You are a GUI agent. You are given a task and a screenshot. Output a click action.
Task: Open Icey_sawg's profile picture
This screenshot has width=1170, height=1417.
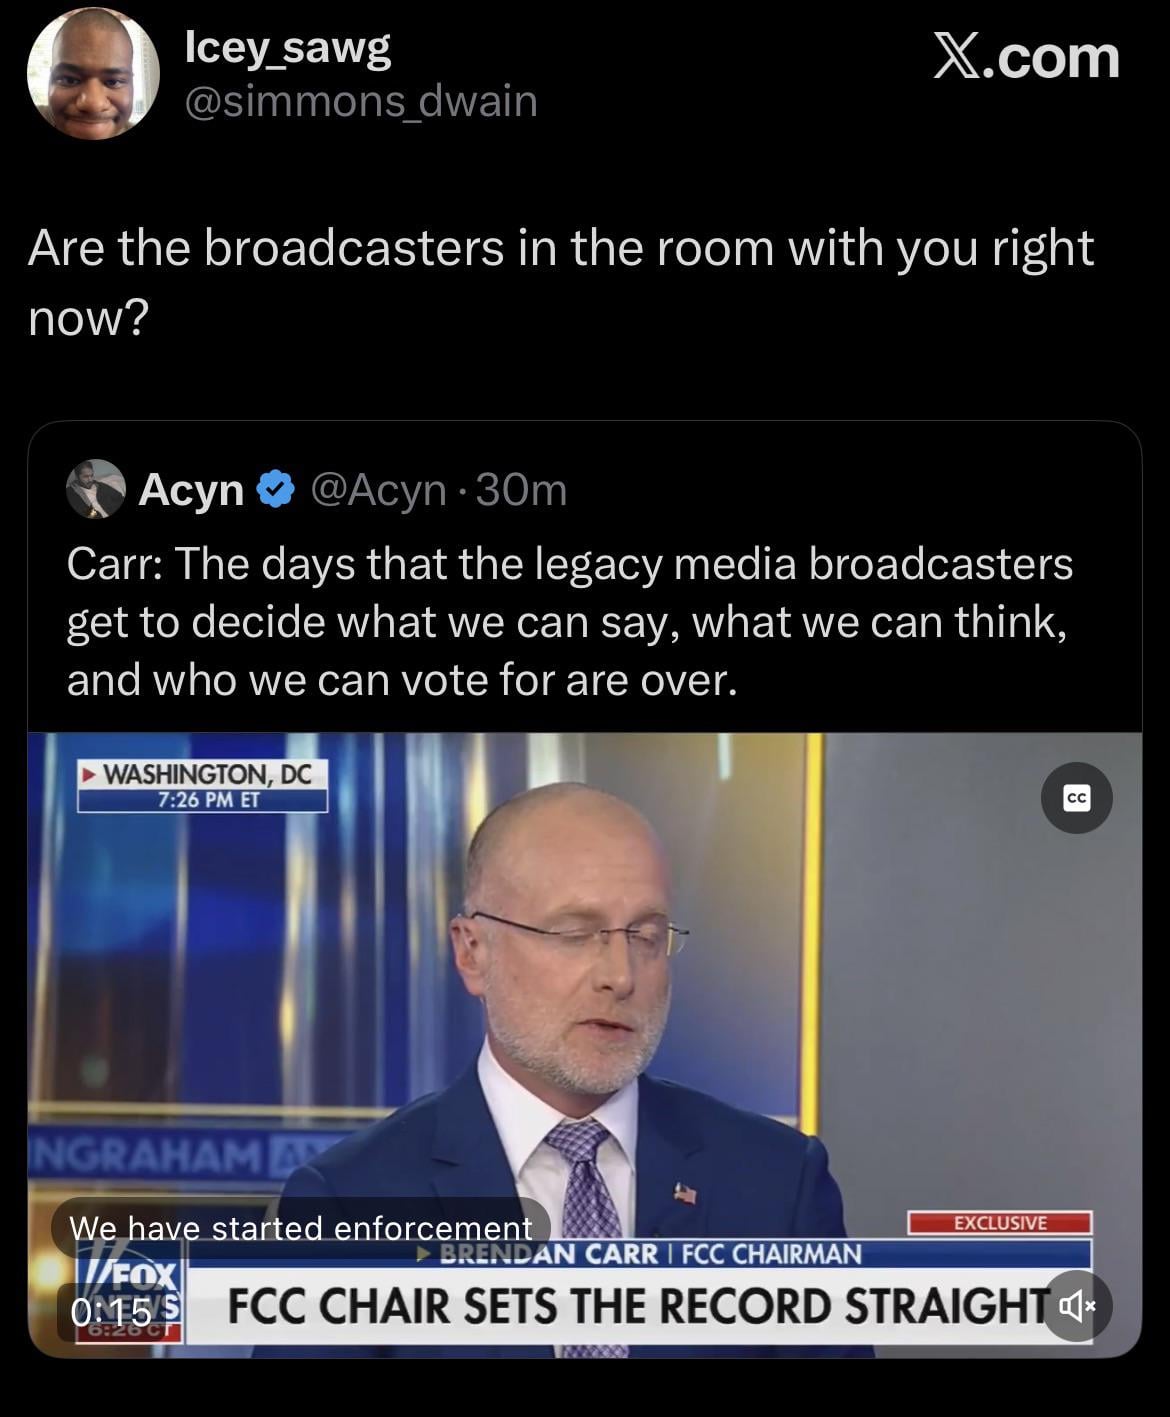(93, 74)
